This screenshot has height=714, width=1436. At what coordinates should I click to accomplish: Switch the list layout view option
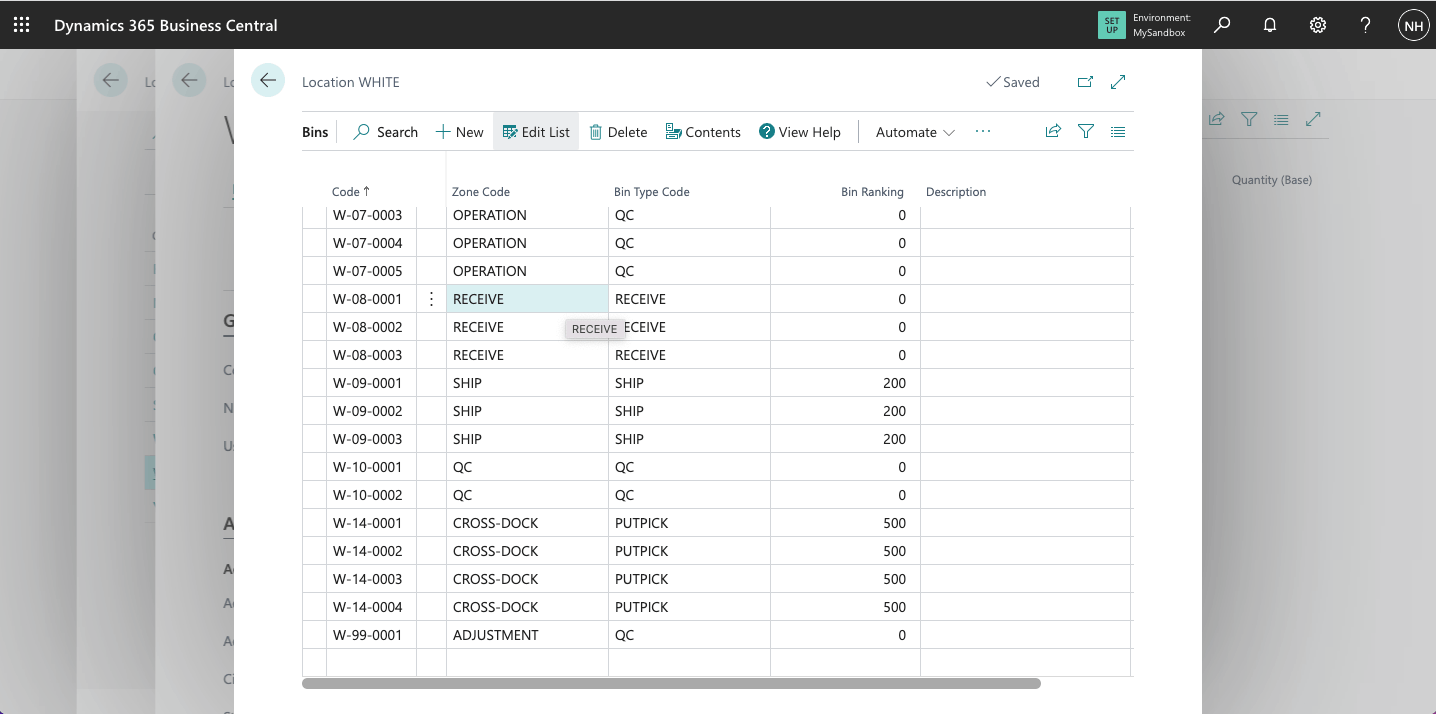tap(1118, 131)
